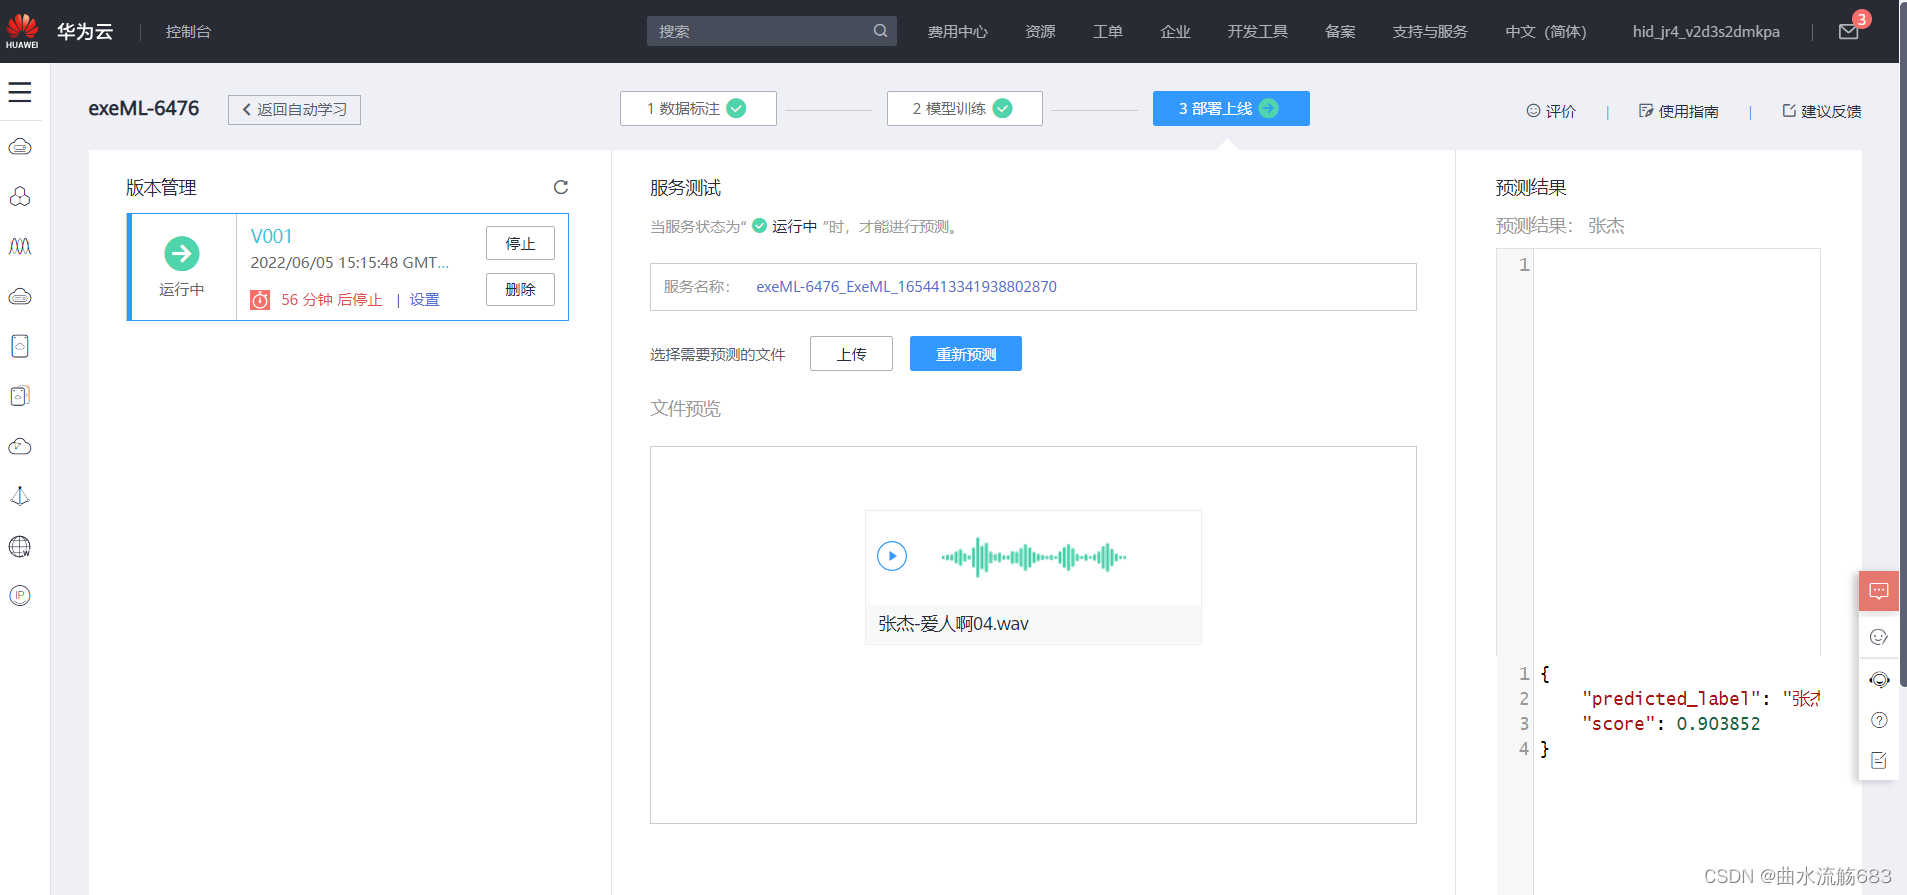The width and height of the screenshot is (1907, 895).
Task: Click the wave-shaped sidebar icon
Action: click(20, 246)
